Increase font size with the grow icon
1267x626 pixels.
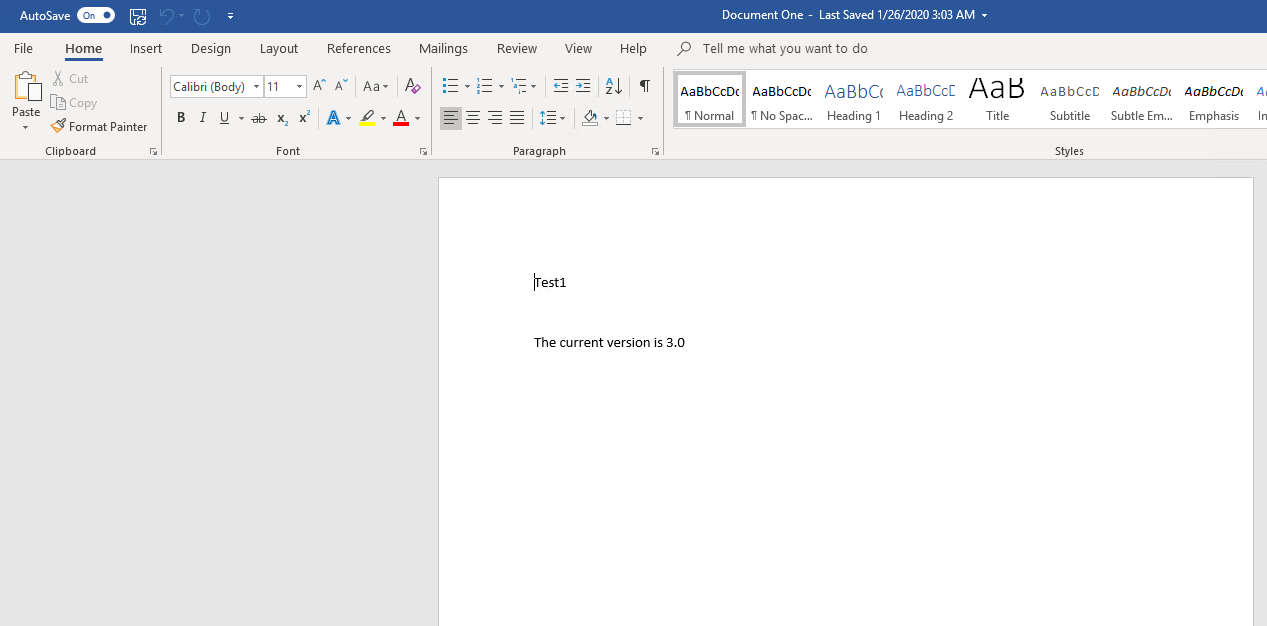pyautogui.click(x=319, y=86)
